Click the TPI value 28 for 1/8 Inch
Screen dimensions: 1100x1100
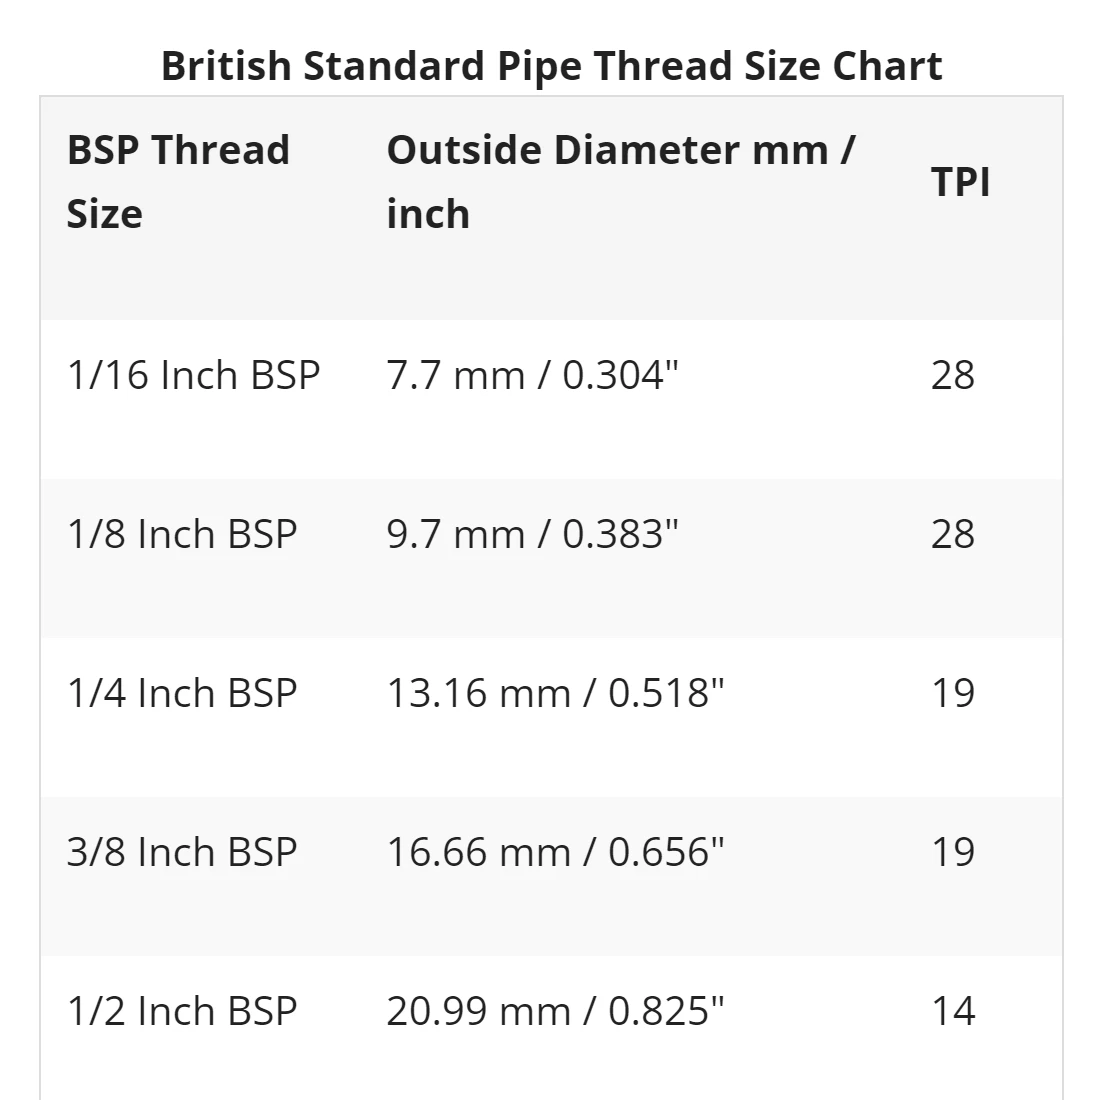pos(953,534)
